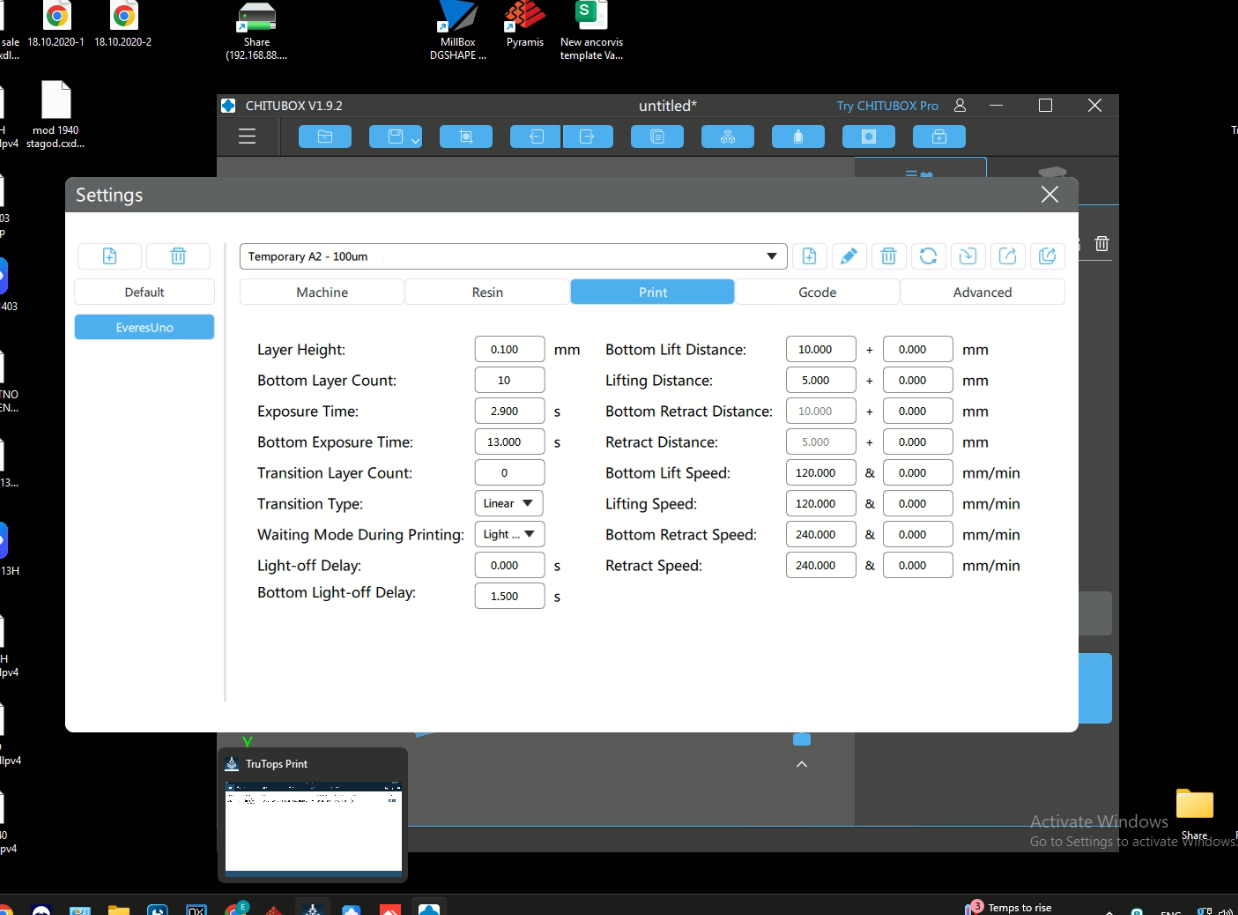Click the reset profile refresh icon

coord(928,257)
